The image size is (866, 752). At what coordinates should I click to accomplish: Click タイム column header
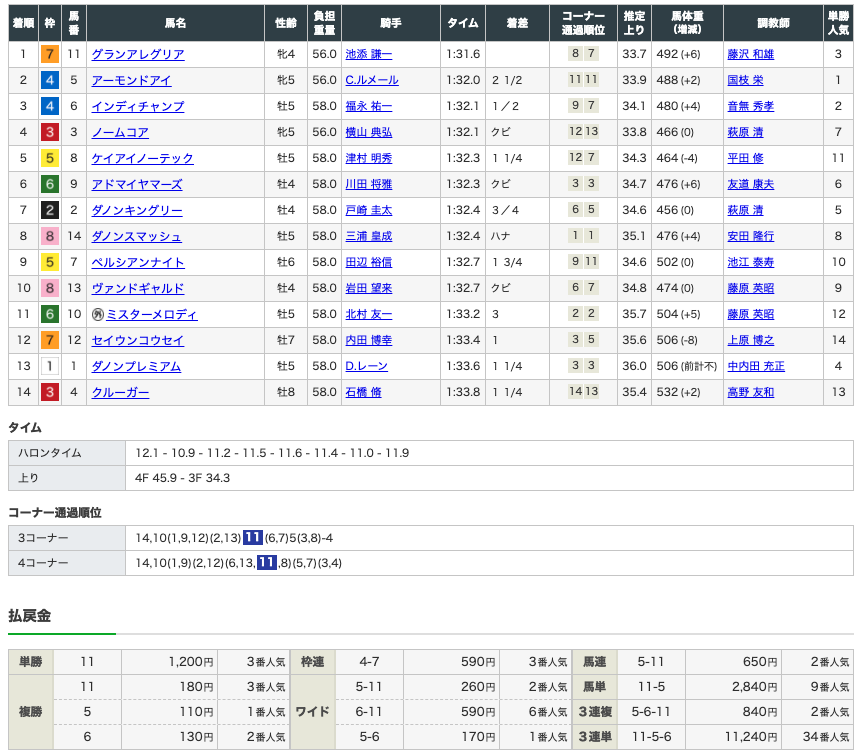click(463, 23)
